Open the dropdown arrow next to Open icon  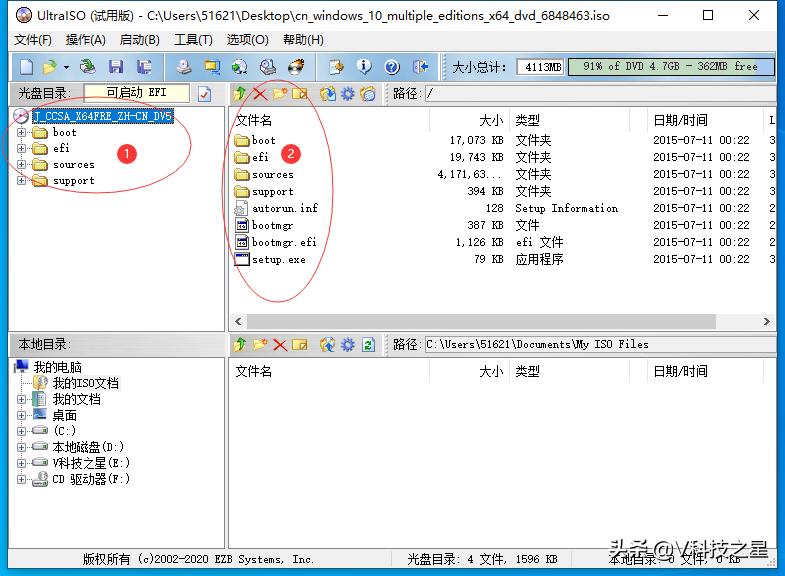(x=66, y=67)
